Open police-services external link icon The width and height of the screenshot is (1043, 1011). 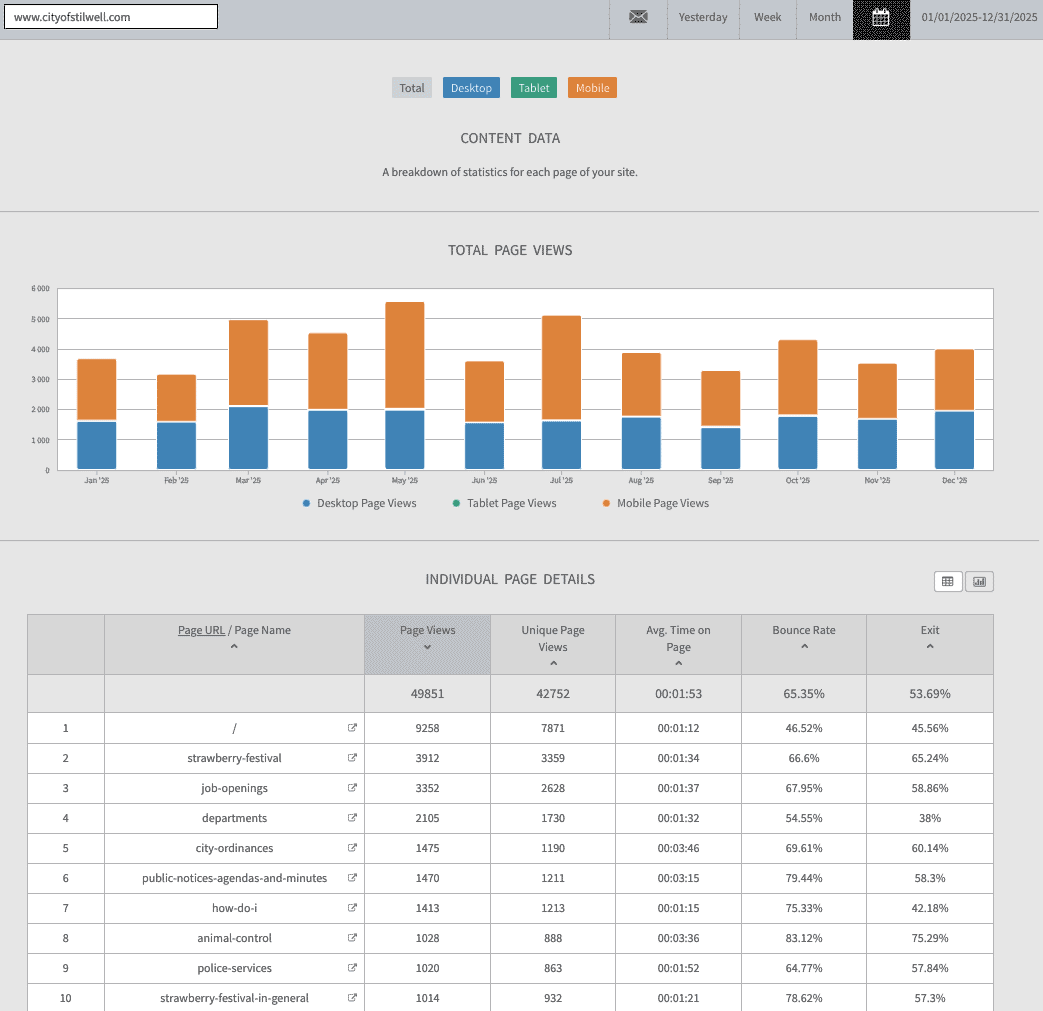coord(352,968)
